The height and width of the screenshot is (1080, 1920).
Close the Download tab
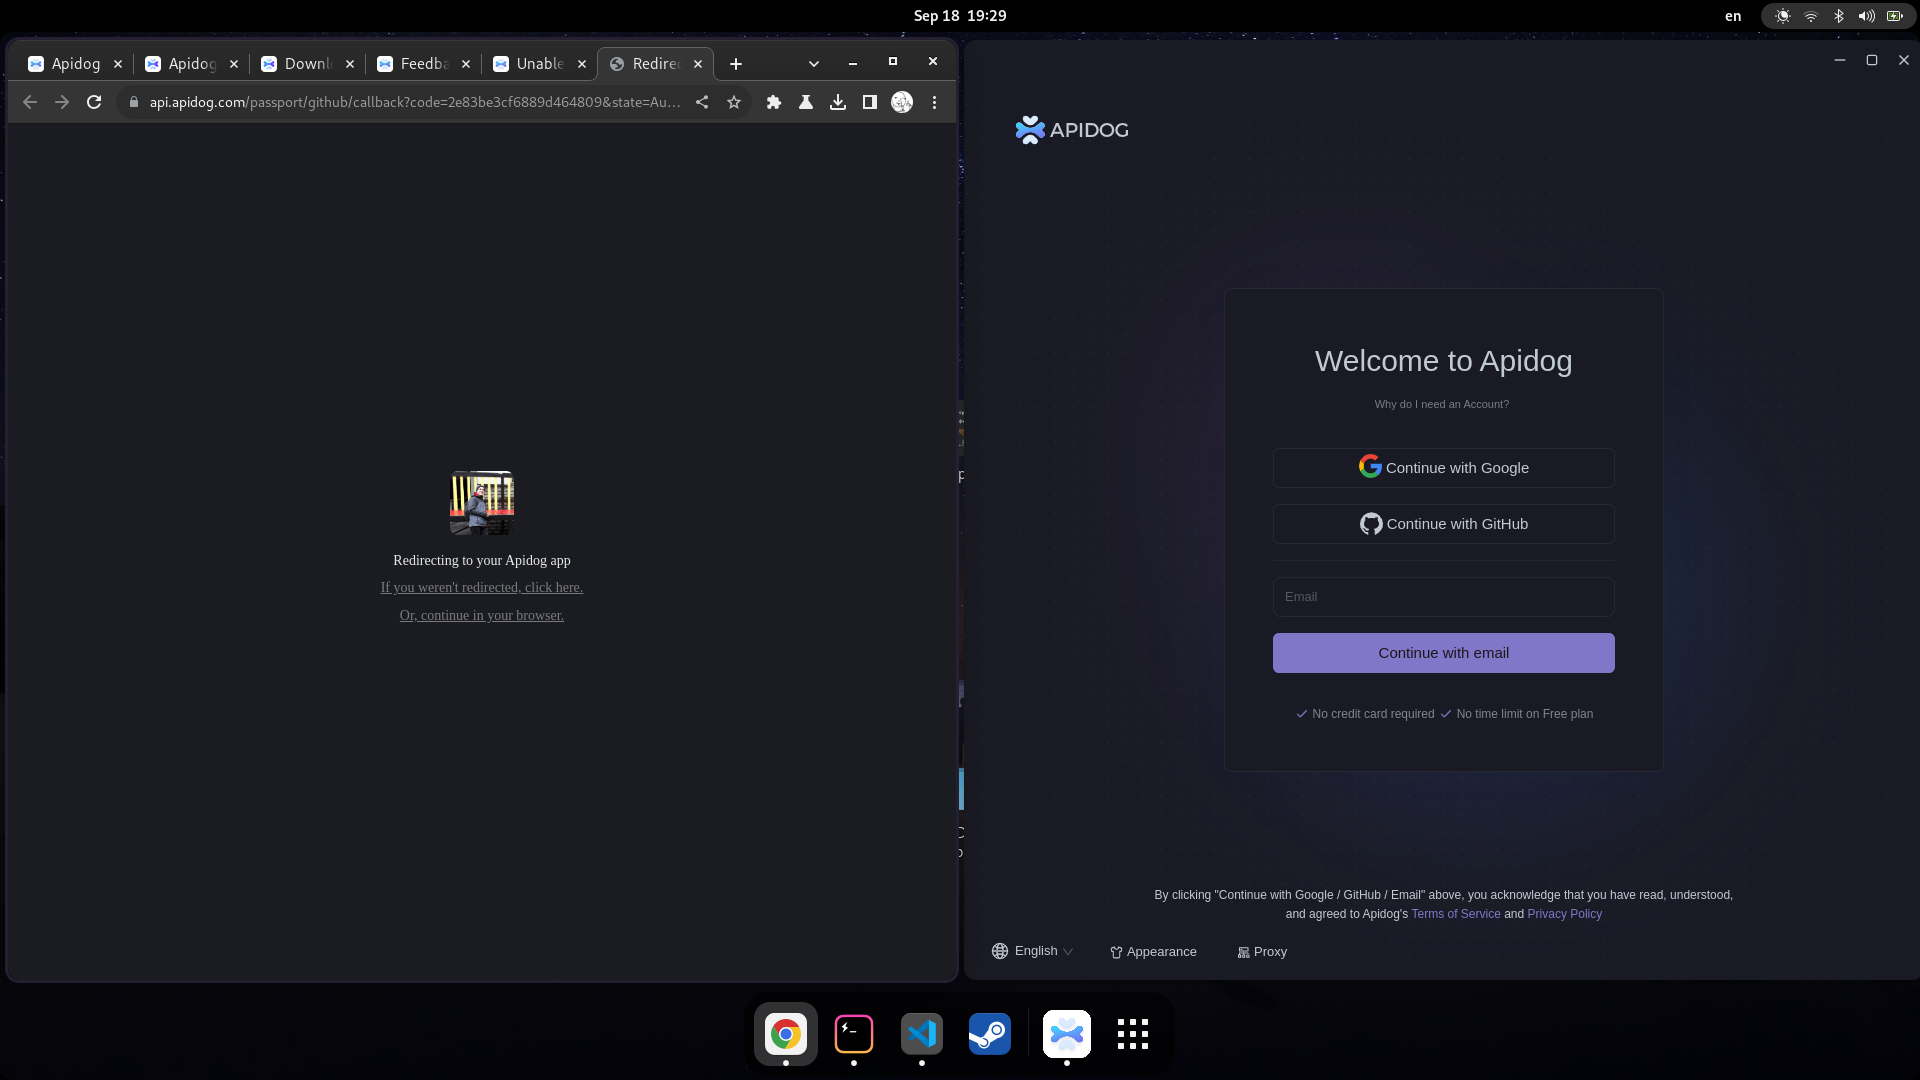[350, 64]
